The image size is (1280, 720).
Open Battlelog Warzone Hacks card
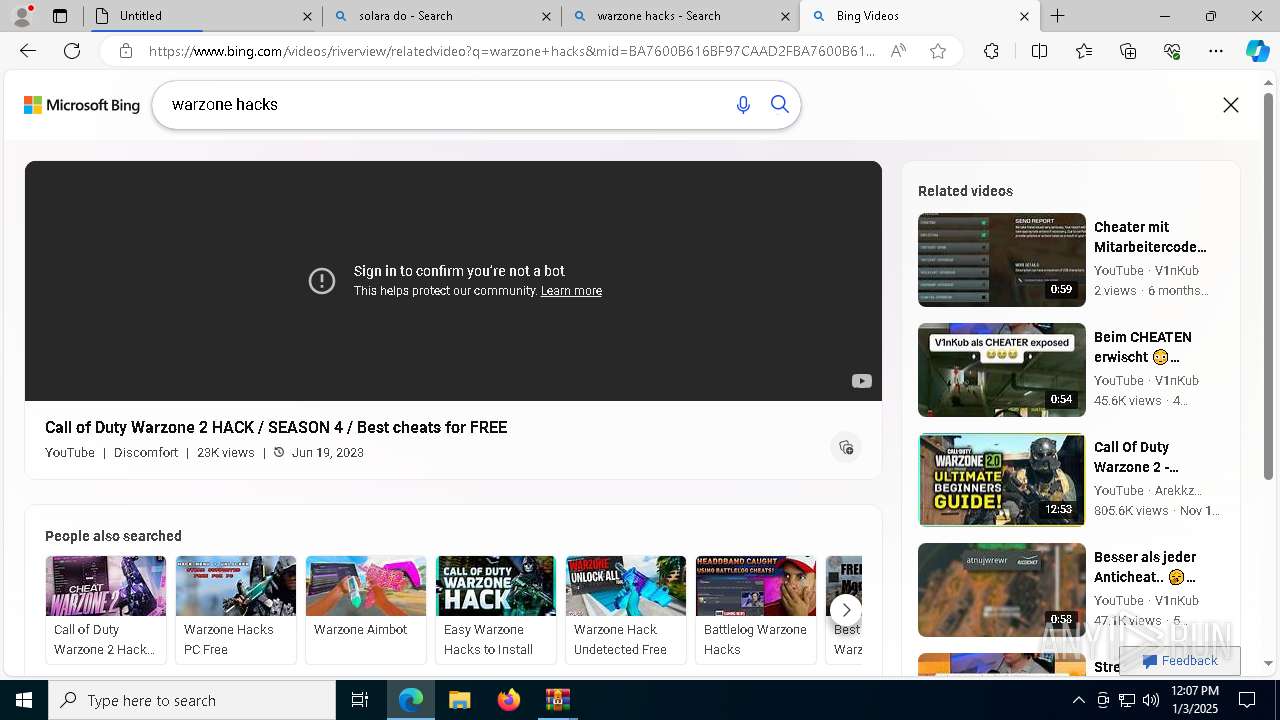tap(756, 609)
